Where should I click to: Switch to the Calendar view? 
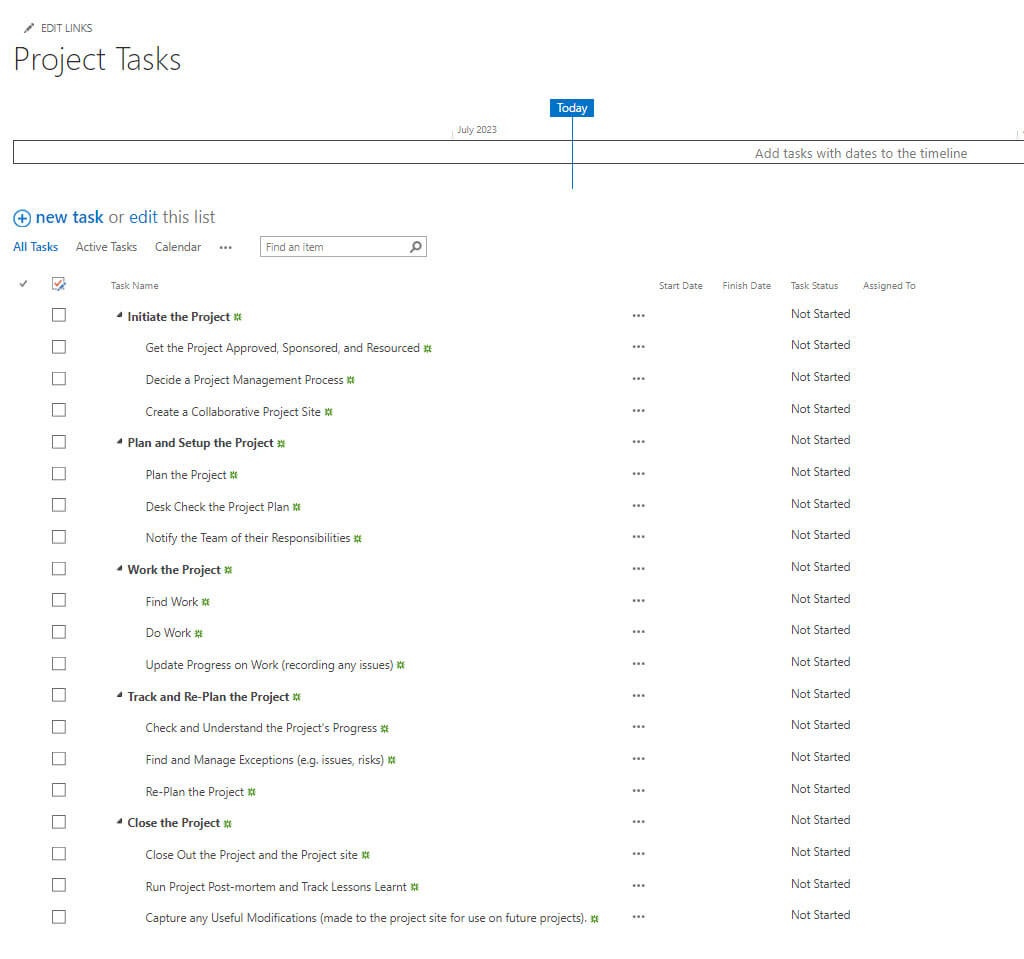pyautogui.click(x=178, y=247)
